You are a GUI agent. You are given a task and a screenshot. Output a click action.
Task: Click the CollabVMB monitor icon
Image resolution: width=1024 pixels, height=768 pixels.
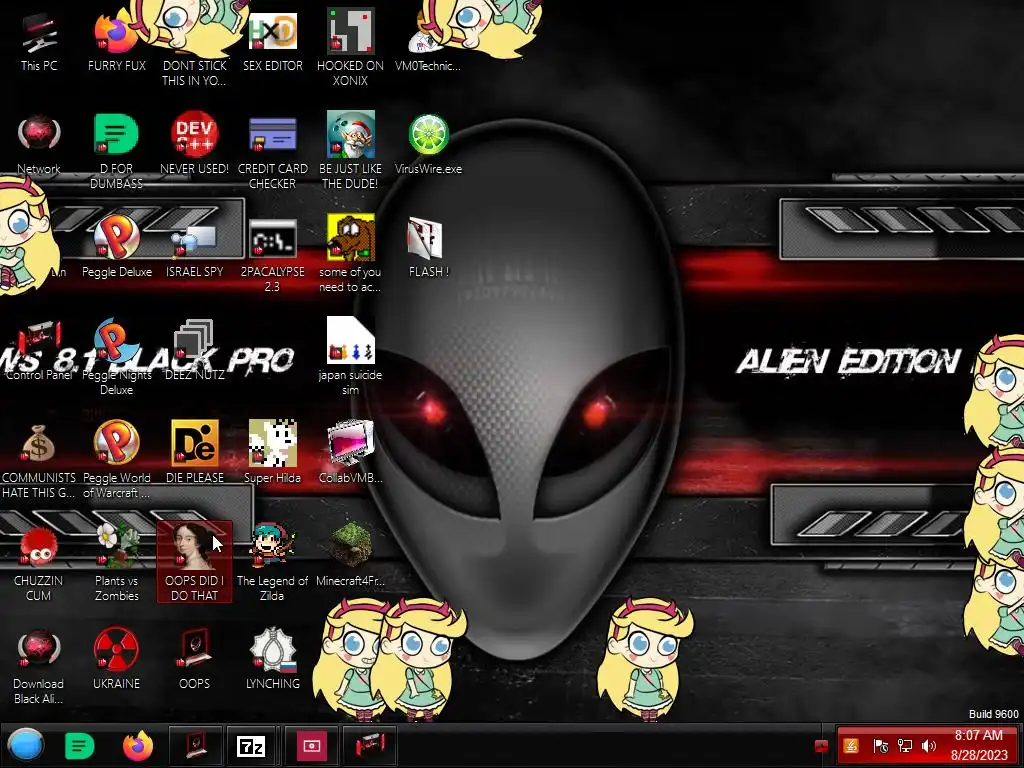click(x=350, y=452)
